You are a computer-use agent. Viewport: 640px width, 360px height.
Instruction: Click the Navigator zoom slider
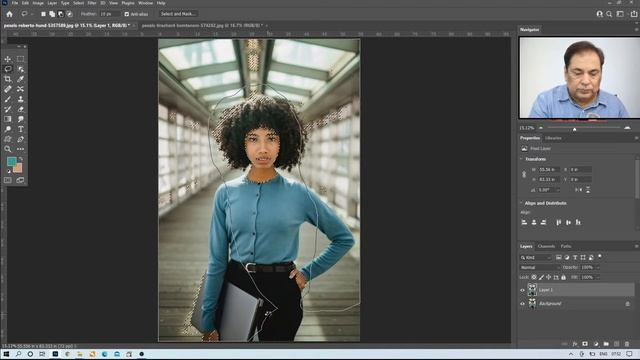tap(575, 128)
